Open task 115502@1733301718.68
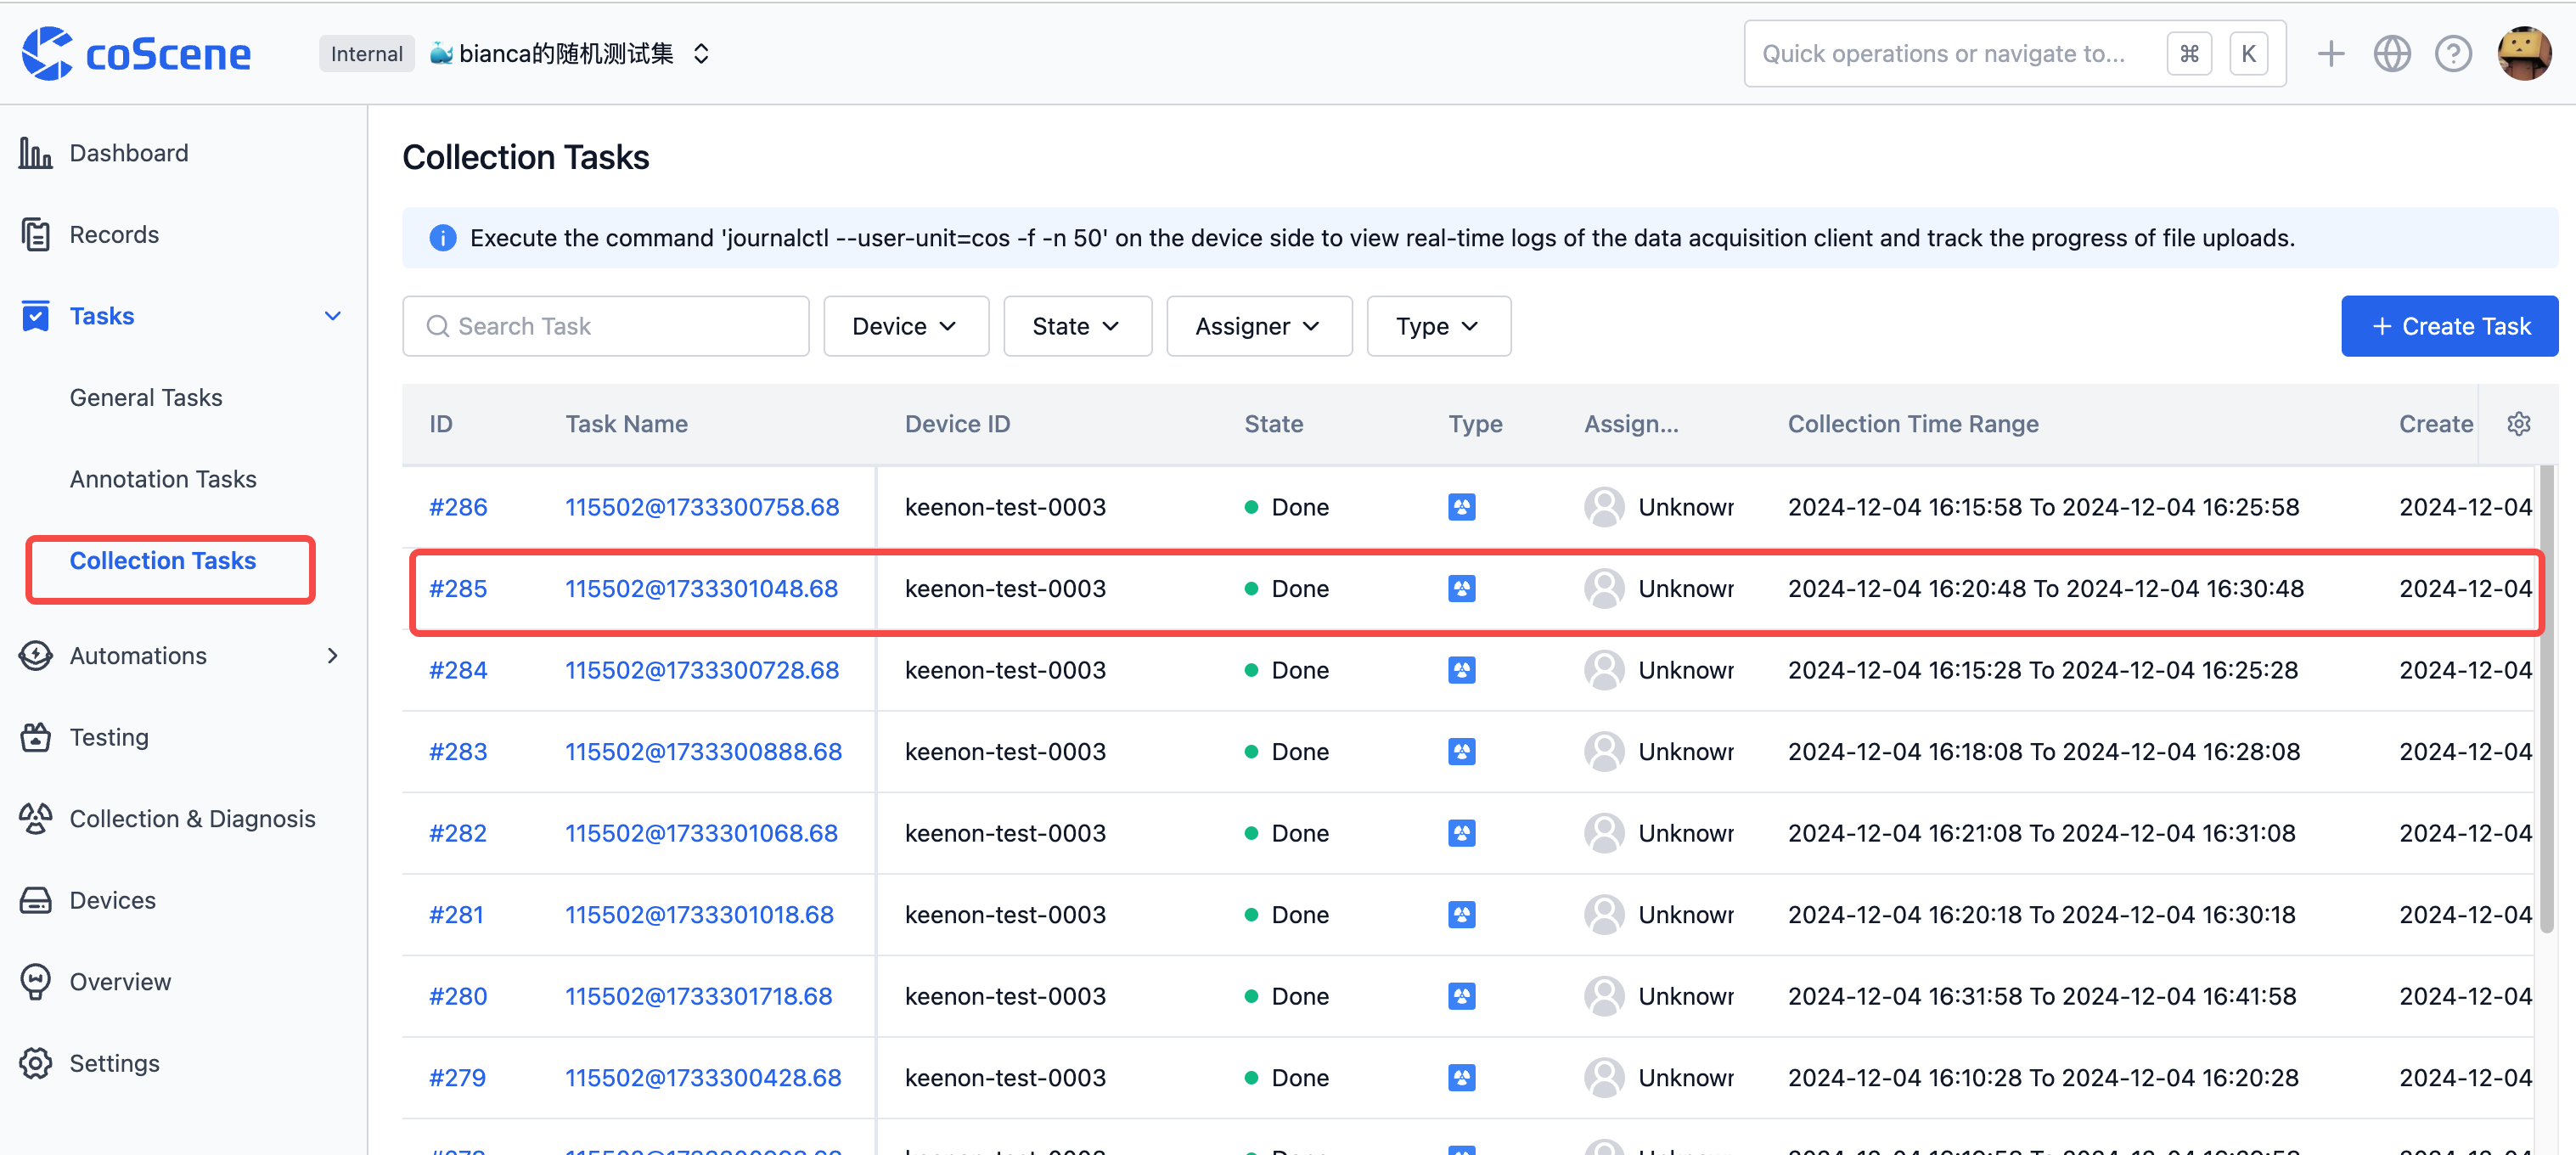The width and height of the screenshot is (2576, 1155). [698, 996]
